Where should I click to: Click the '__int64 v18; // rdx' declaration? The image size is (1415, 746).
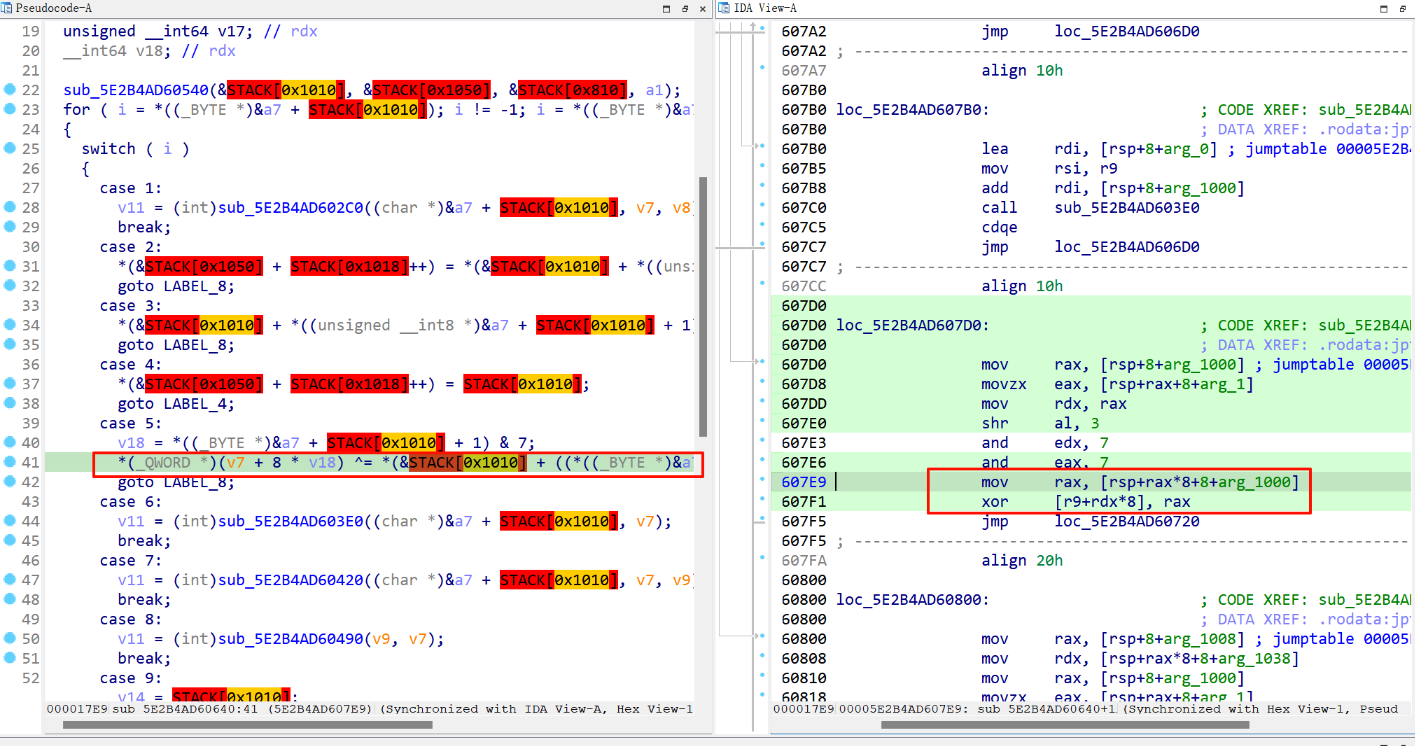tap(149, 51)
